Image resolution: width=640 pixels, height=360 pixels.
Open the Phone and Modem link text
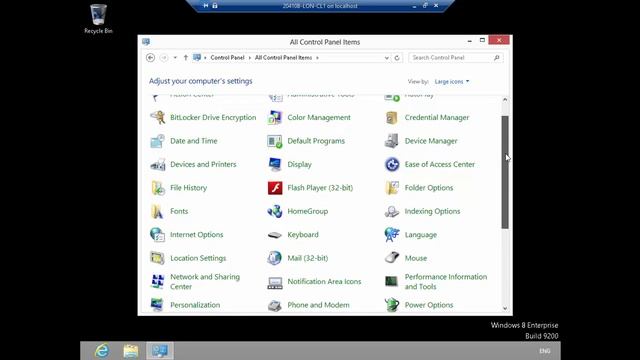[x=318, y=305]
